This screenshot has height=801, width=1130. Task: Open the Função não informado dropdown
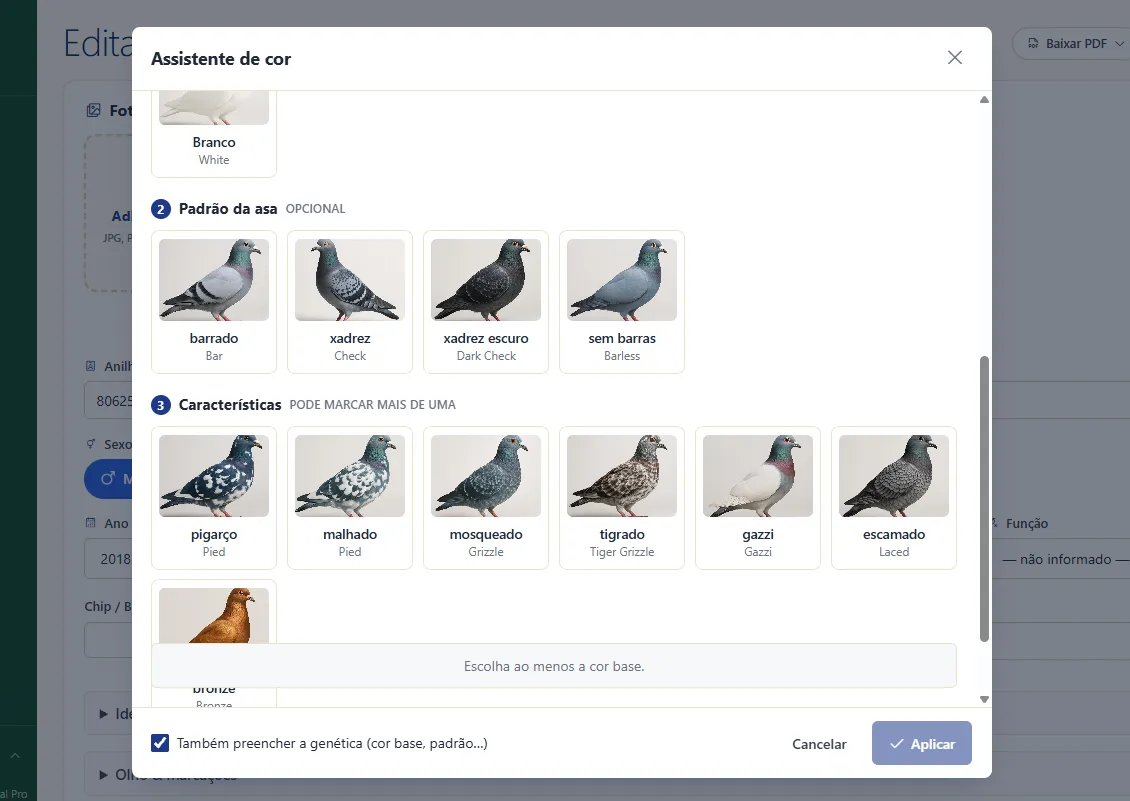pyautogui.click(x=1063, y=559)
